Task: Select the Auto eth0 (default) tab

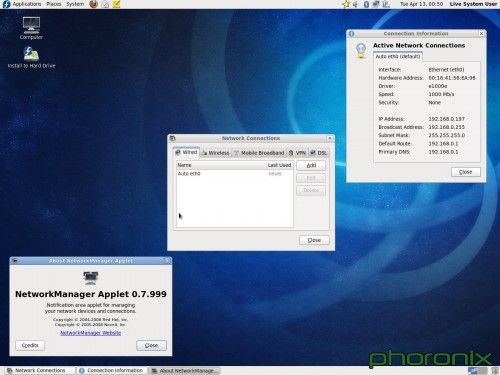Action: point(398,56)
